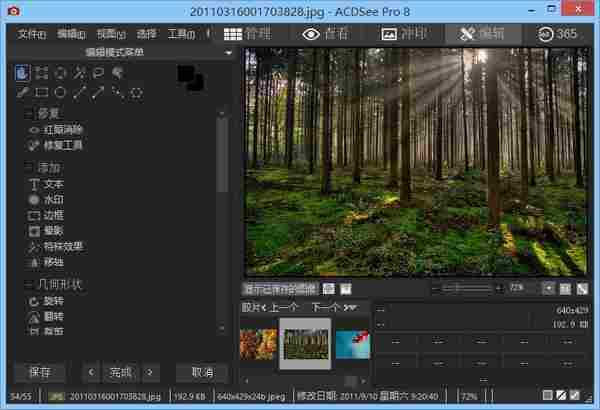The height and width of the screenshot is (410, 600).
Task: Open the Rotate tool (旋转)
Action: [x=52, y=301]
